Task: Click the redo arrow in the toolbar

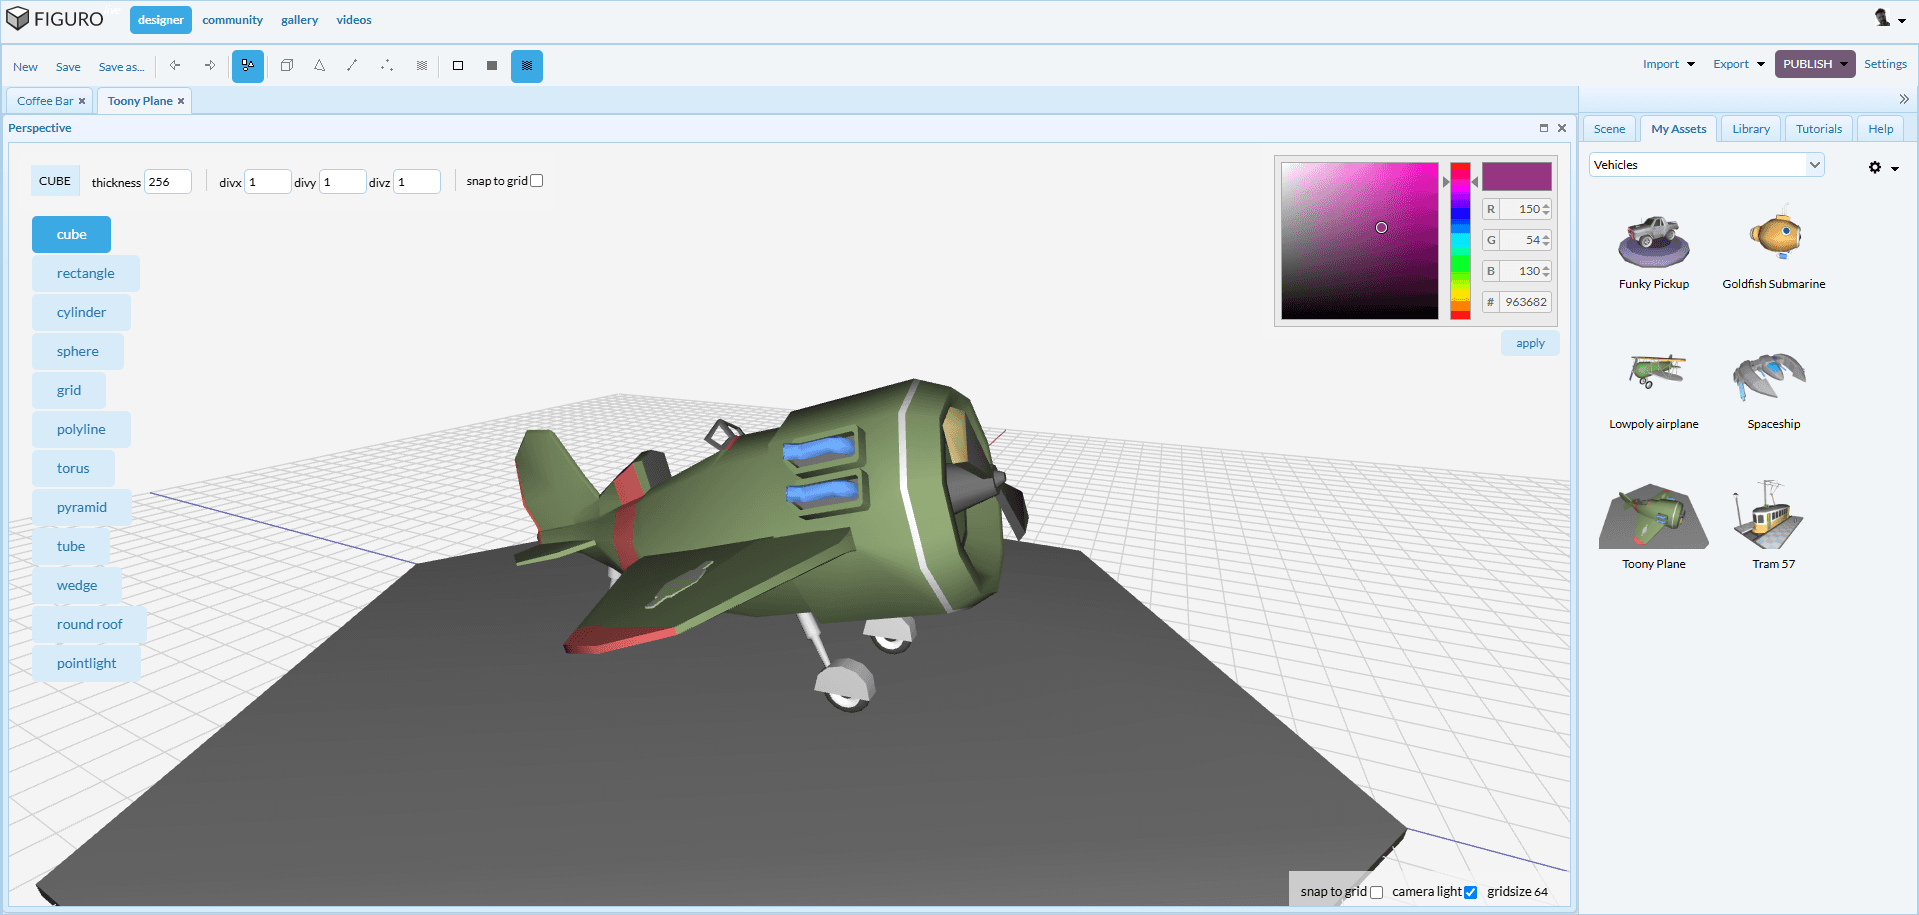Action: (210, 66)
